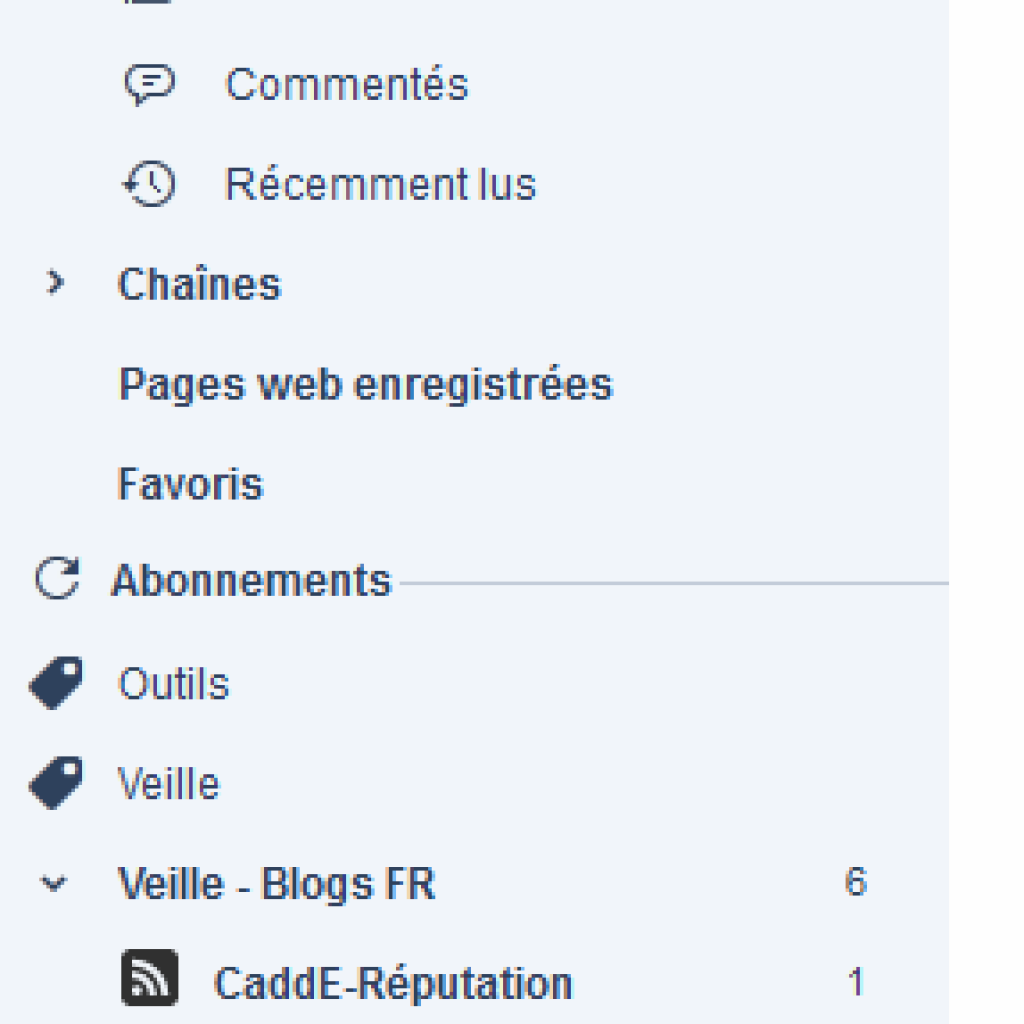Select the Veille tag label
Viewport: 1024px width, 1024px height.
[x=169, y=784]
